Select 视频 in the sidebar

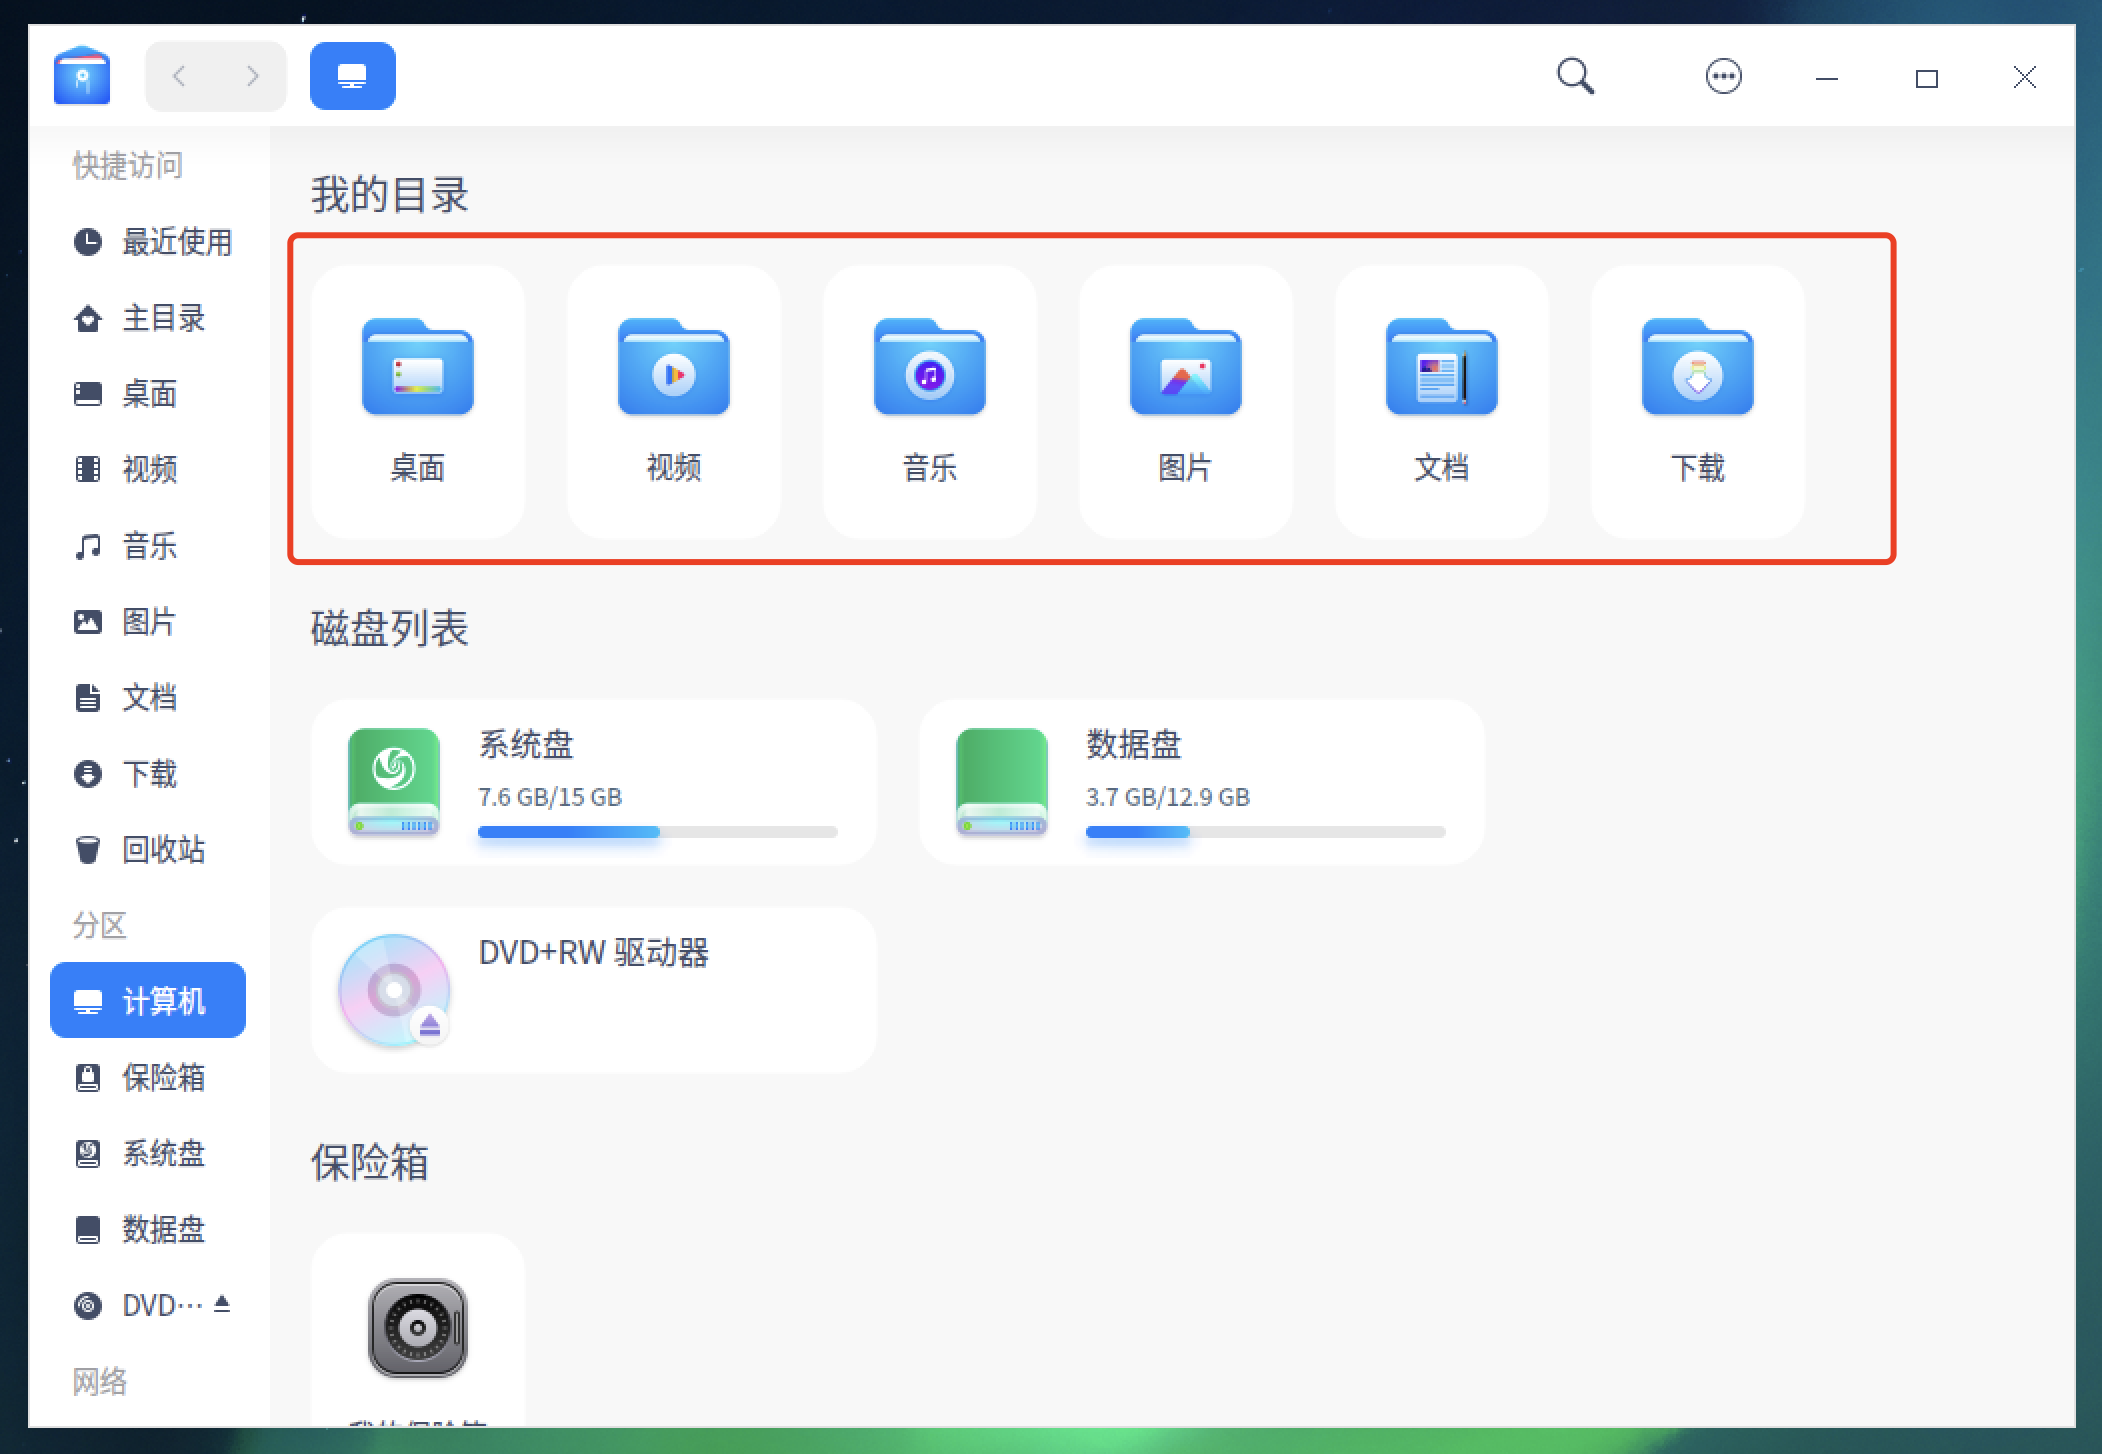click(x=148, y=470)
